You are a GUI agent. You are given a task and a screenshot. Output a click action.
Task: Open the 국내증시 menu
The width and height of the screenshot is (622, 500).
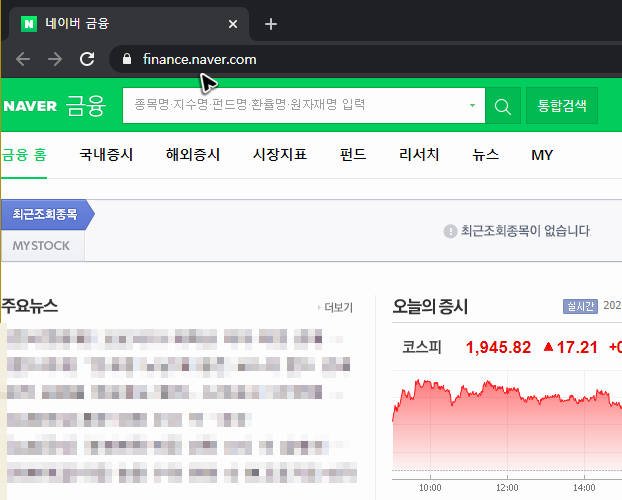point(106,155)
